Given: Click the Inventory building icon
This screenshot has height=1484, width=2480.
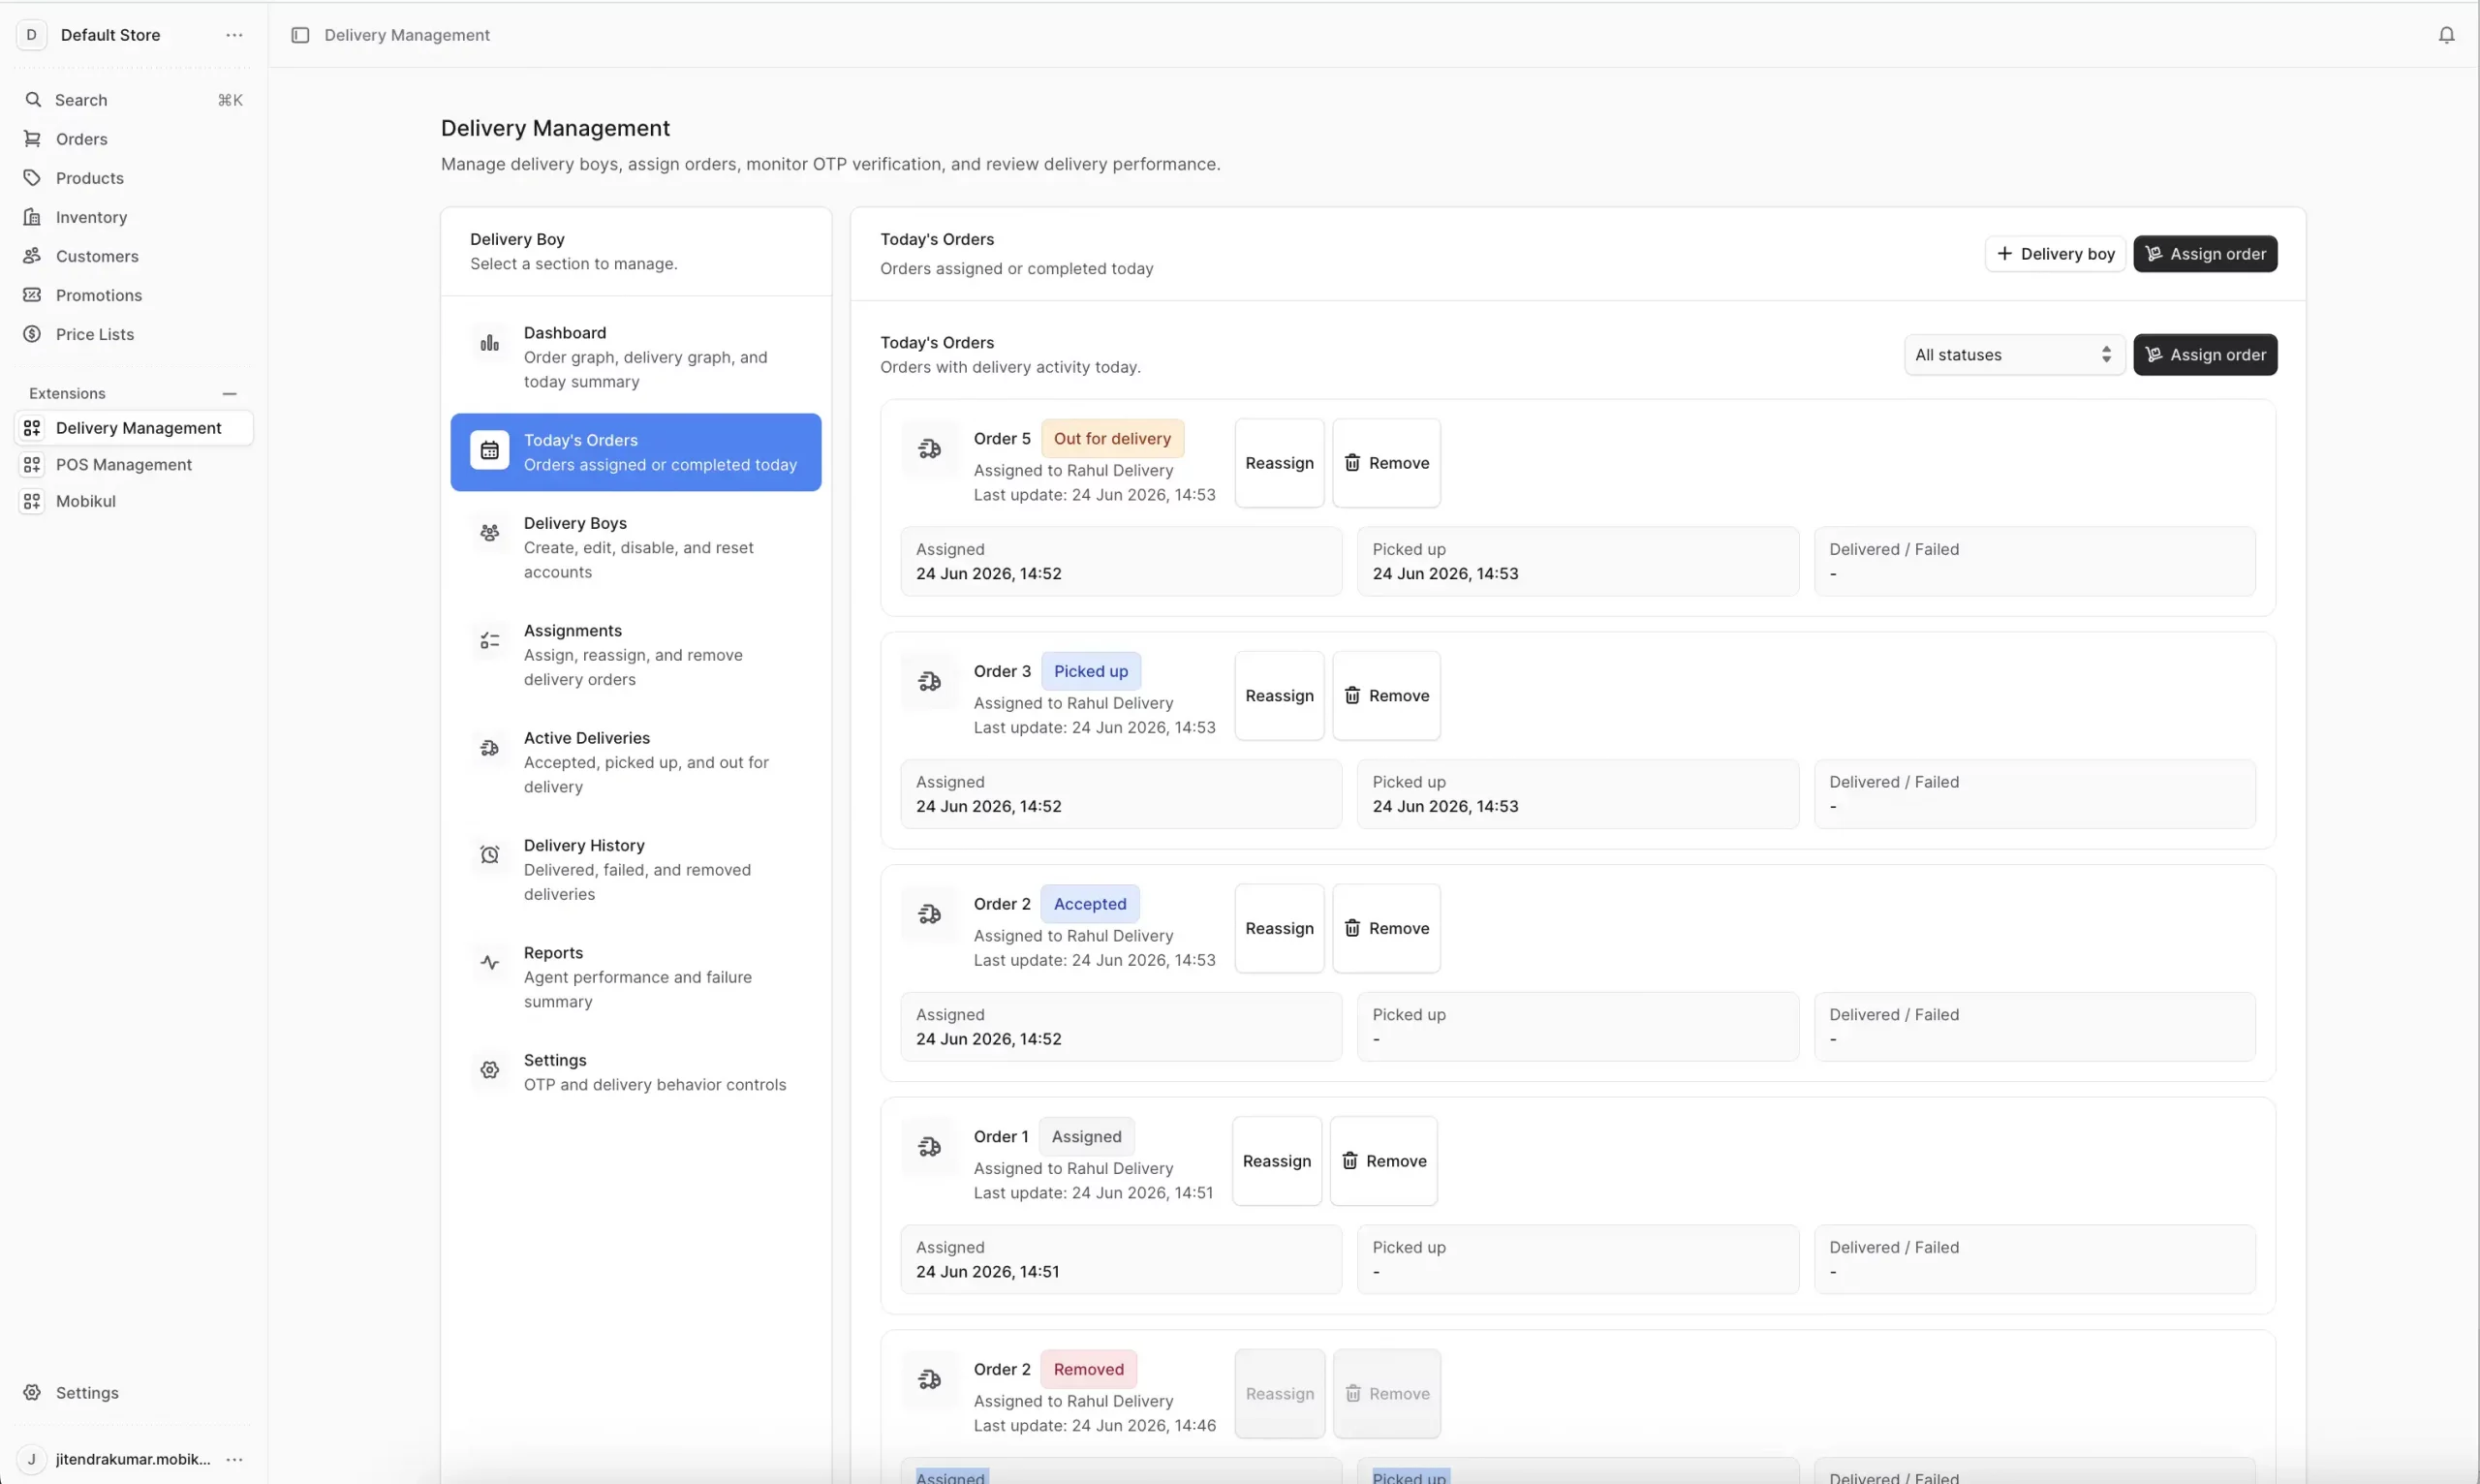Looking at the screenshot, I should tap(32, 217).
